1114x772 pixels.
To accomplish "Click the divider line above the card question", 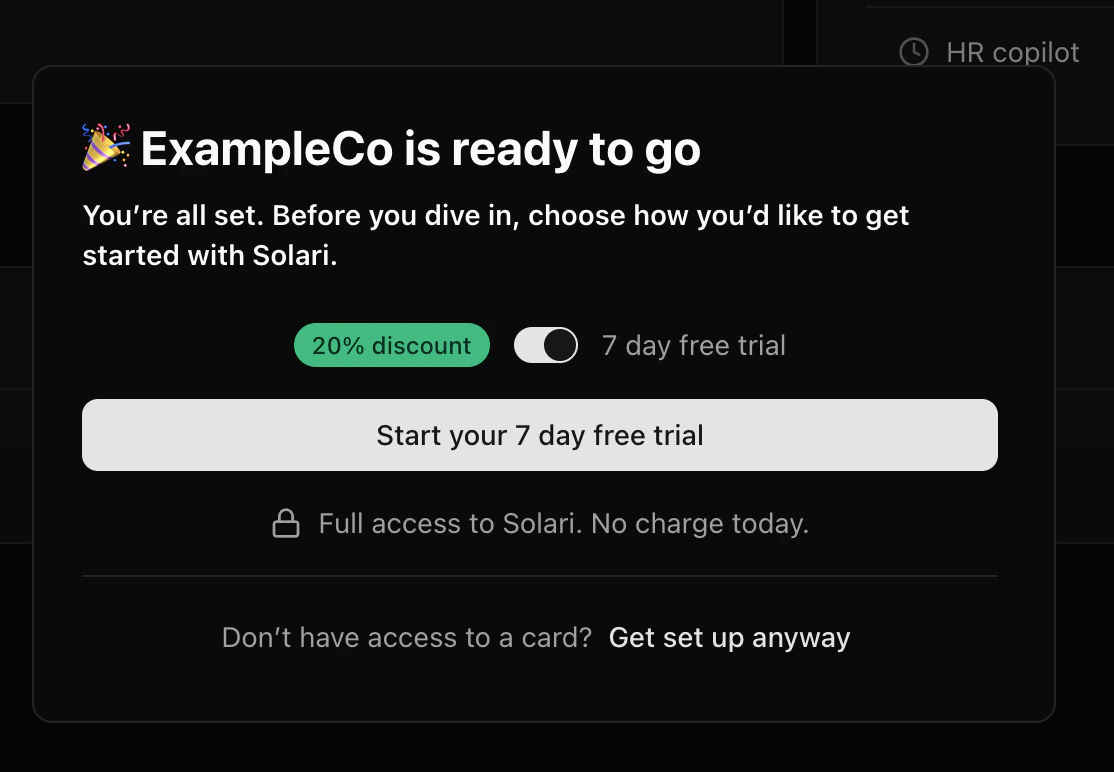I will click(540, 576).
